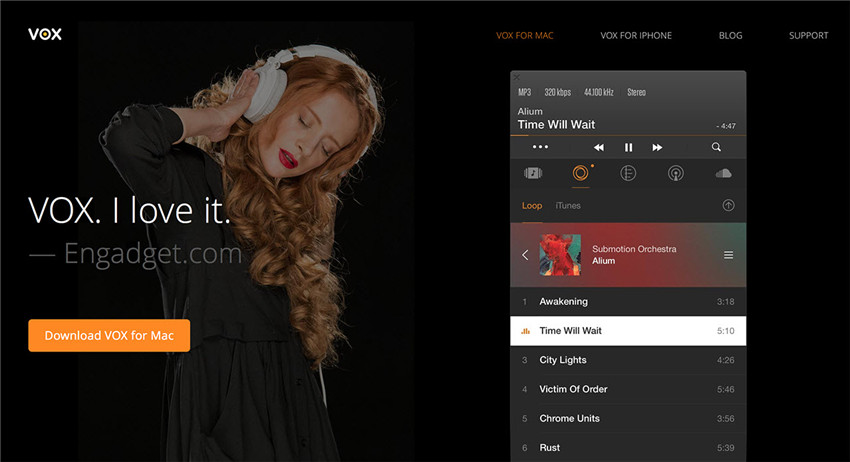Click the Alium album cover thumbnail
Image resolution: width=850 pixels, height=462 pixels.
(x=560, y=255)
